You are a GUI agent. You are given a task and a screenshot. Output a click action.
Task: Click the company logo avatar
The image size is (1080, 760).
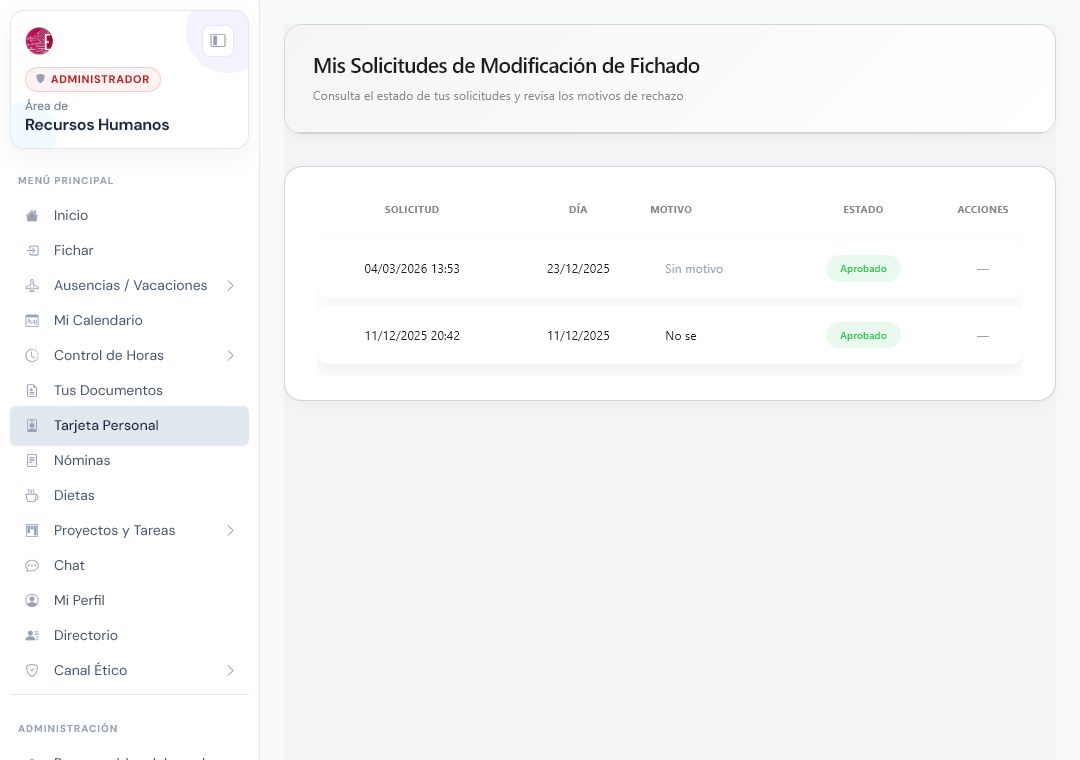tap(39, 41)
